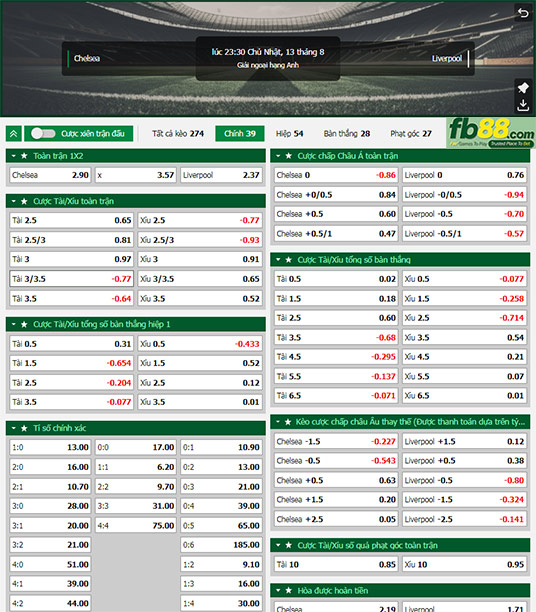Click the star beside Toàn trận 1X2
The width and height of the screenshot is (536, 612).
pyautogui.click(x=24, y=156)
